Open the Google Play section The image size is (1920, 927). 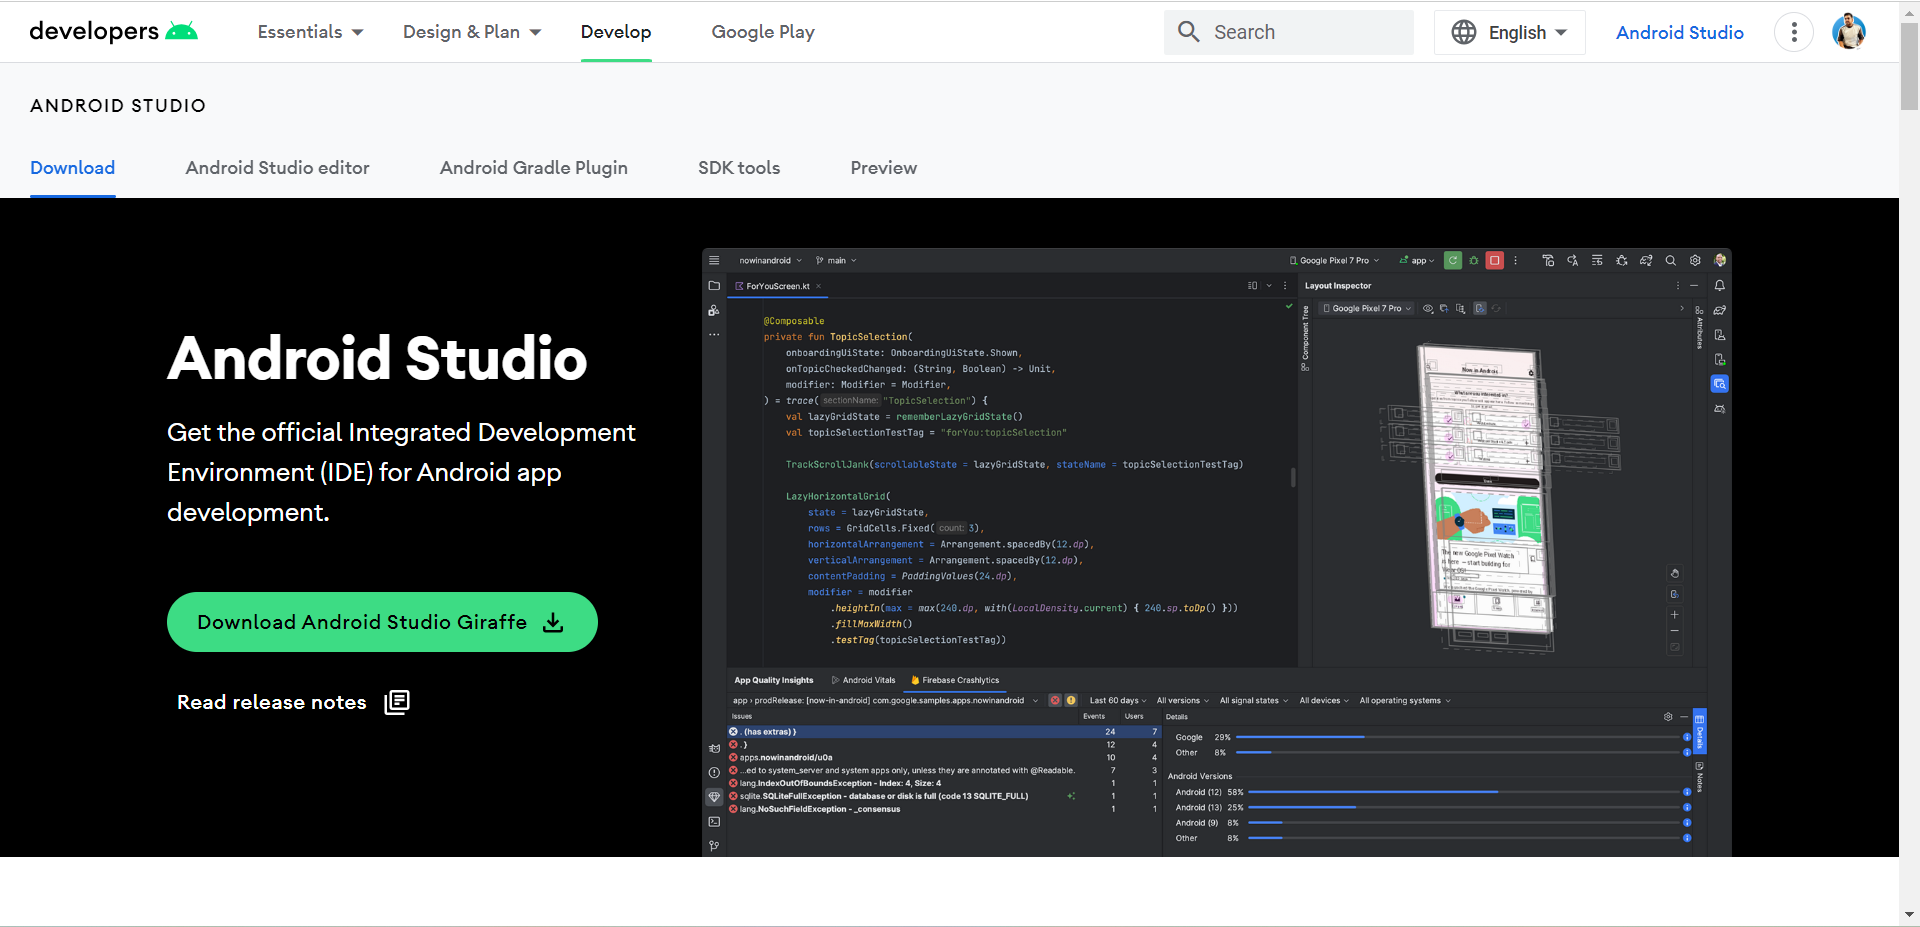pos(763,32)
